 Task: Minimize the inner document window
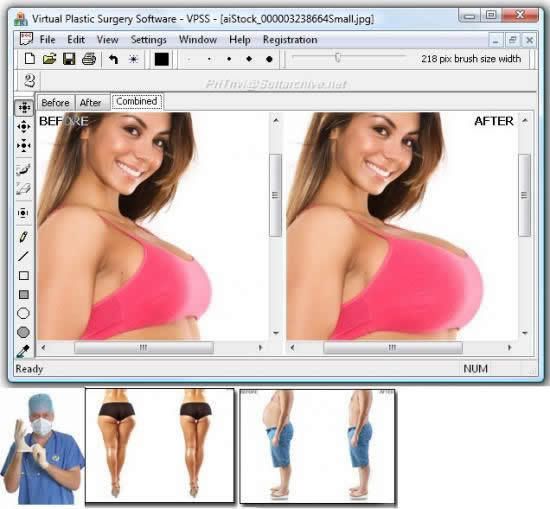pyautogui.click(x=495, y=40)
